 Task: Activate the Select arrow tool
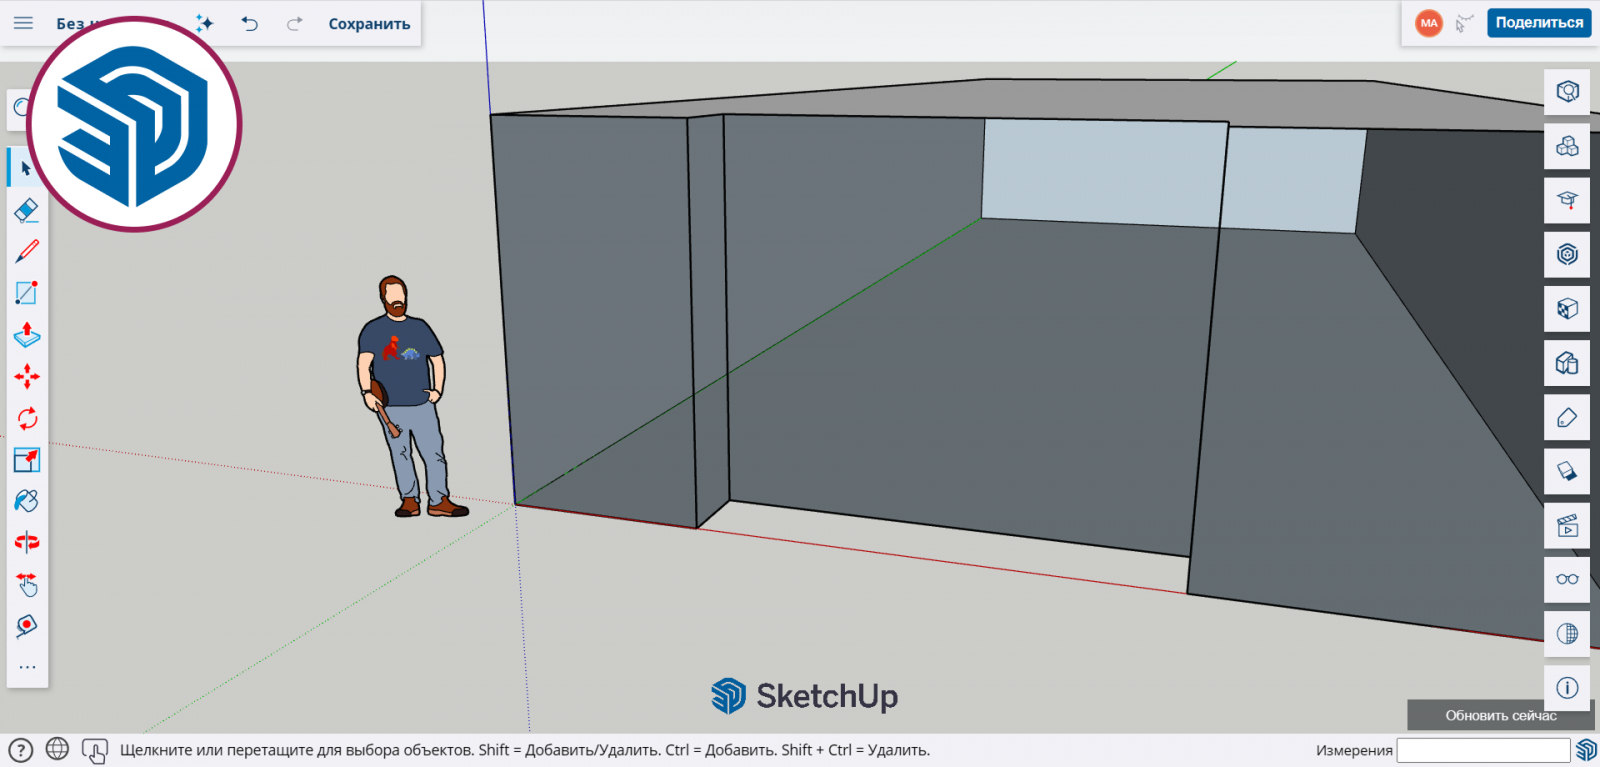click(x=27, y=168)
